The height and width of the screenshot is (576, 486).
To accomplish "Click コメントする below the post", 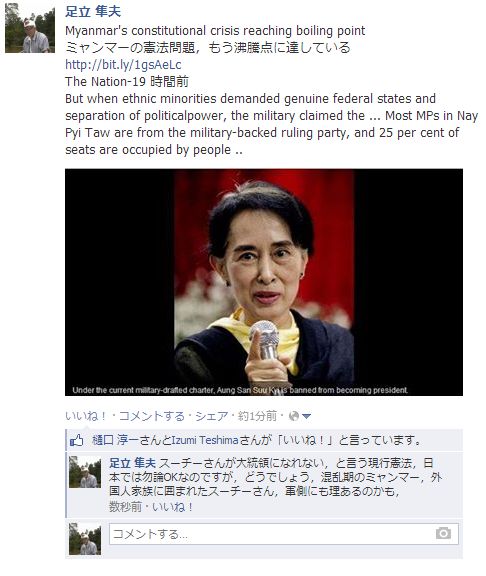I will click(152, 416).
